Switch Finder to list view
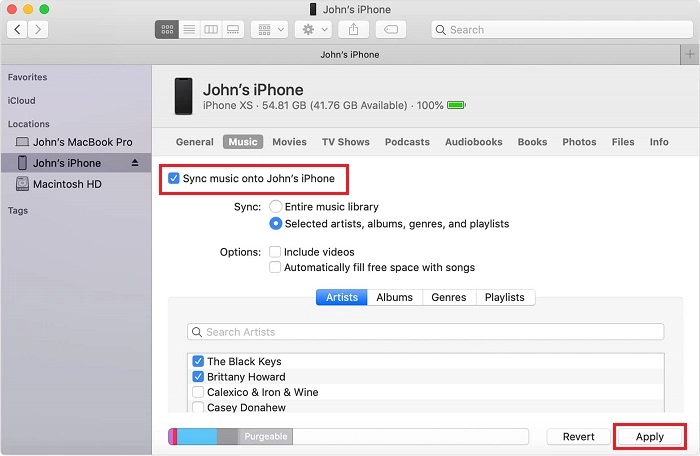This screenshot has width=700, height=456. (189, 30)
